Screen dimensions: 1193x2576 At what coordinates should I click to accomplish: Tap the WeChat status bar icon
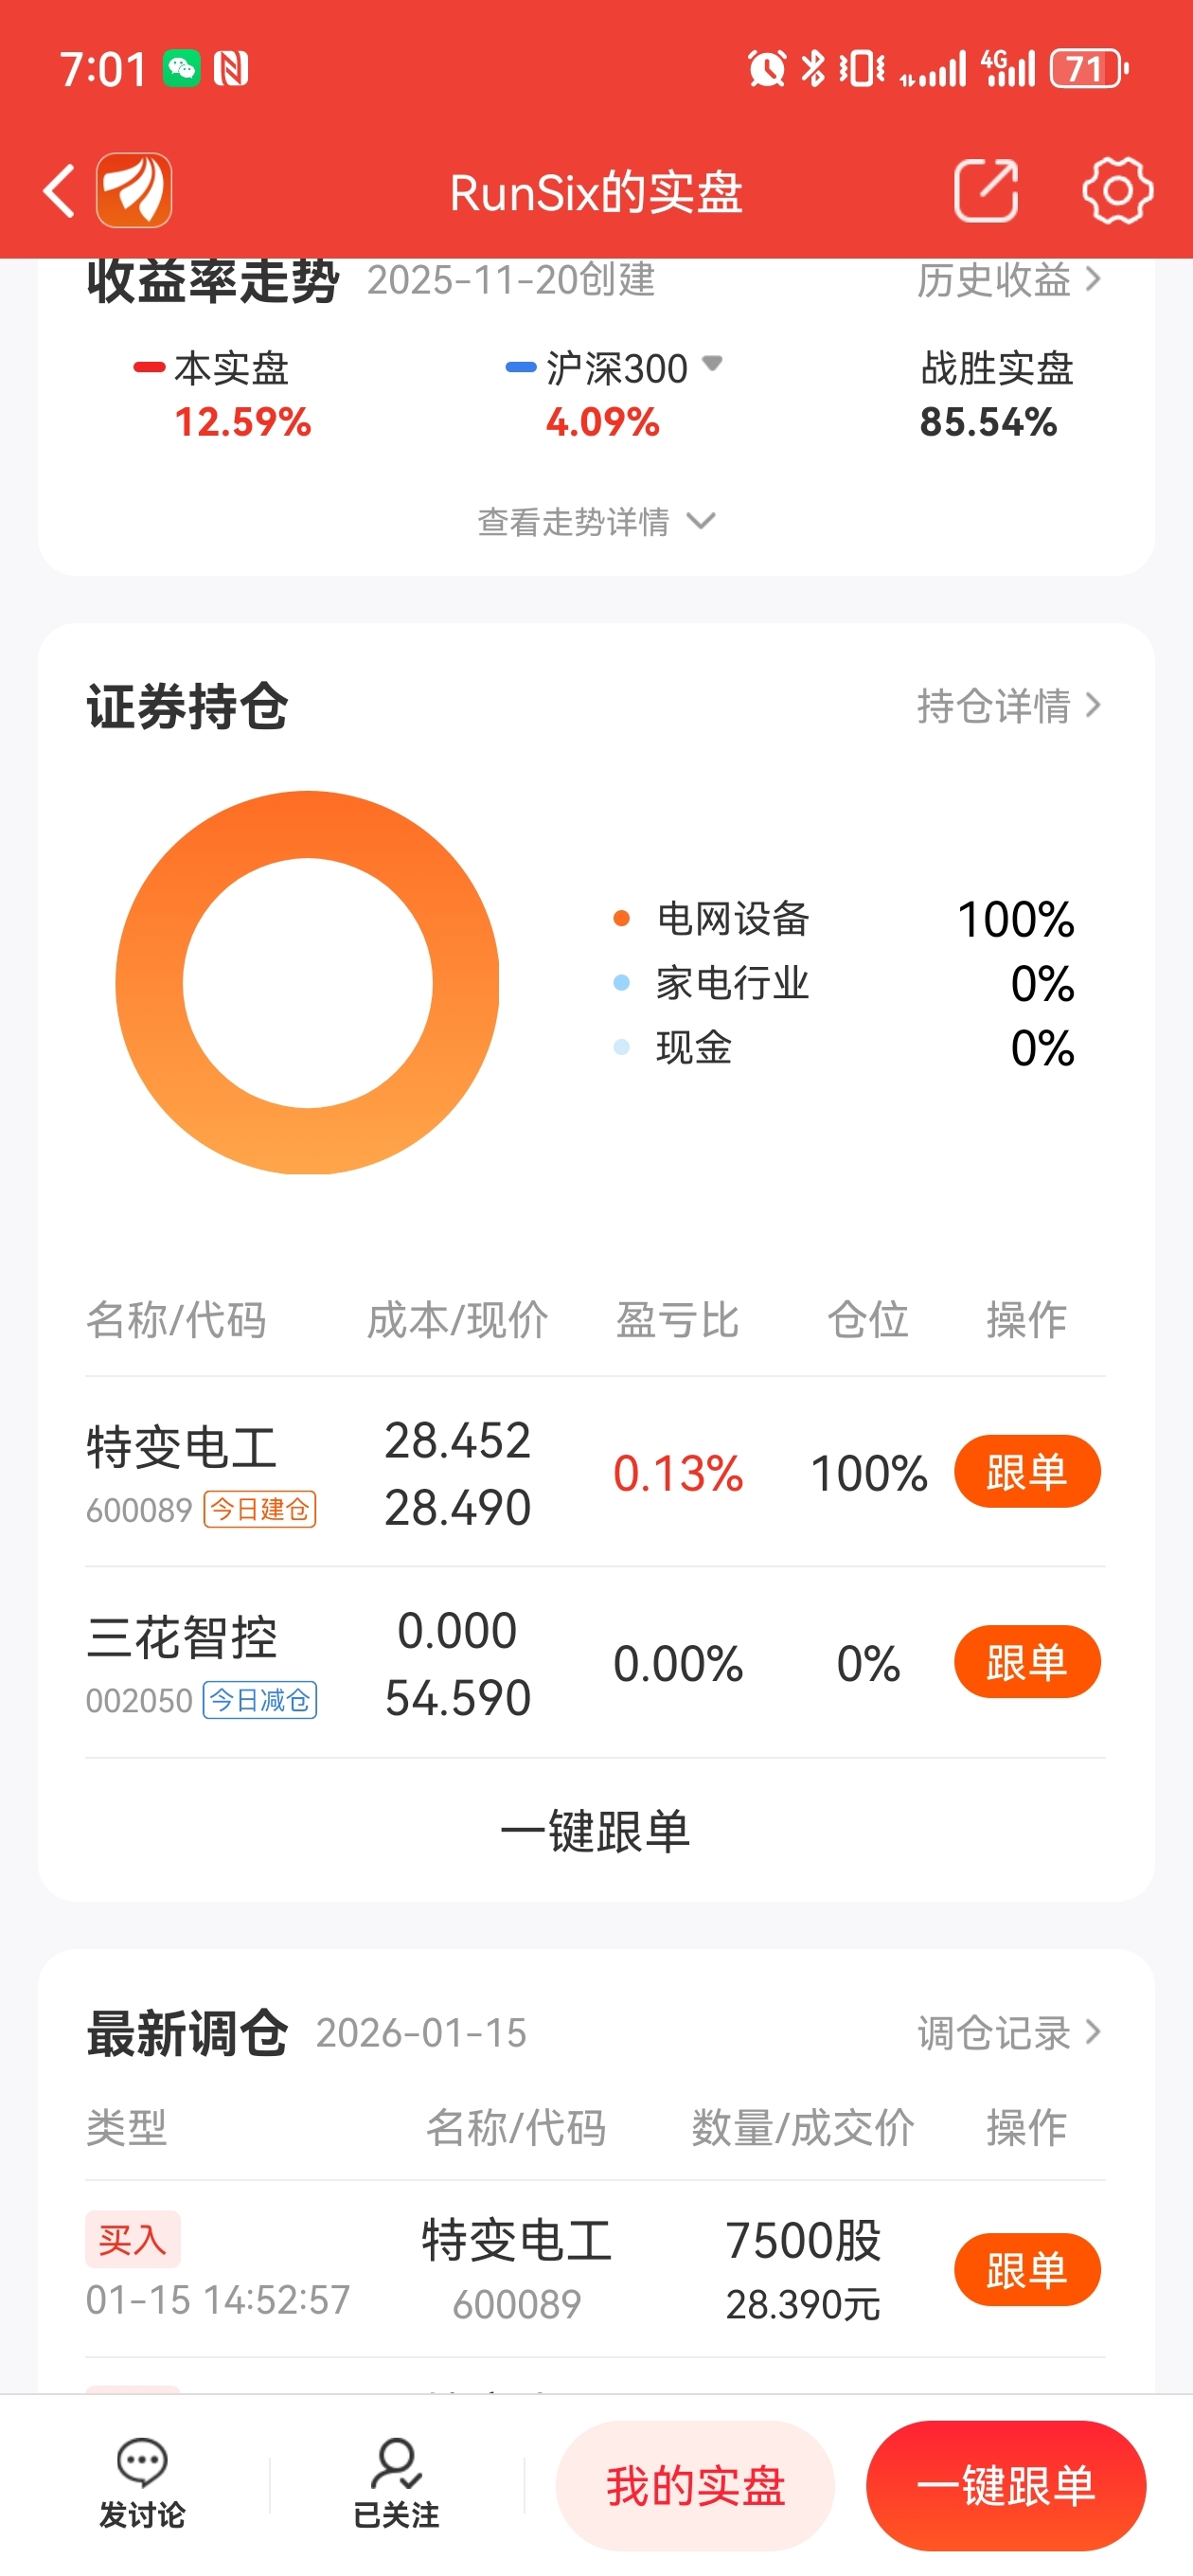(x=182, y=69)
